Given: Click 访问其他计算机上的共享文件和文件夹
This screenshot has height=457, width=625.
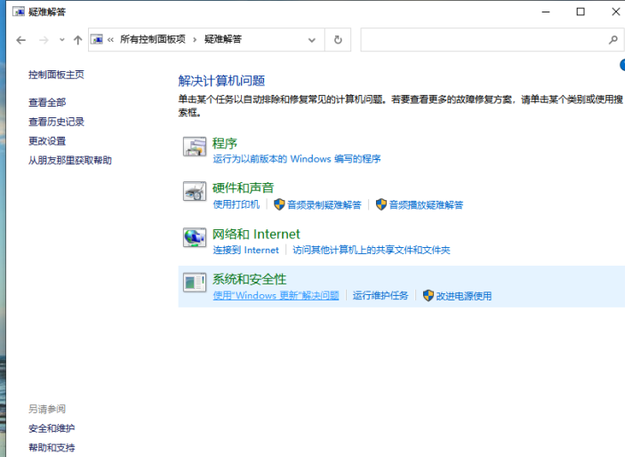Looking at the screenshot, I should pyautogui.click(x=371, y=250).
